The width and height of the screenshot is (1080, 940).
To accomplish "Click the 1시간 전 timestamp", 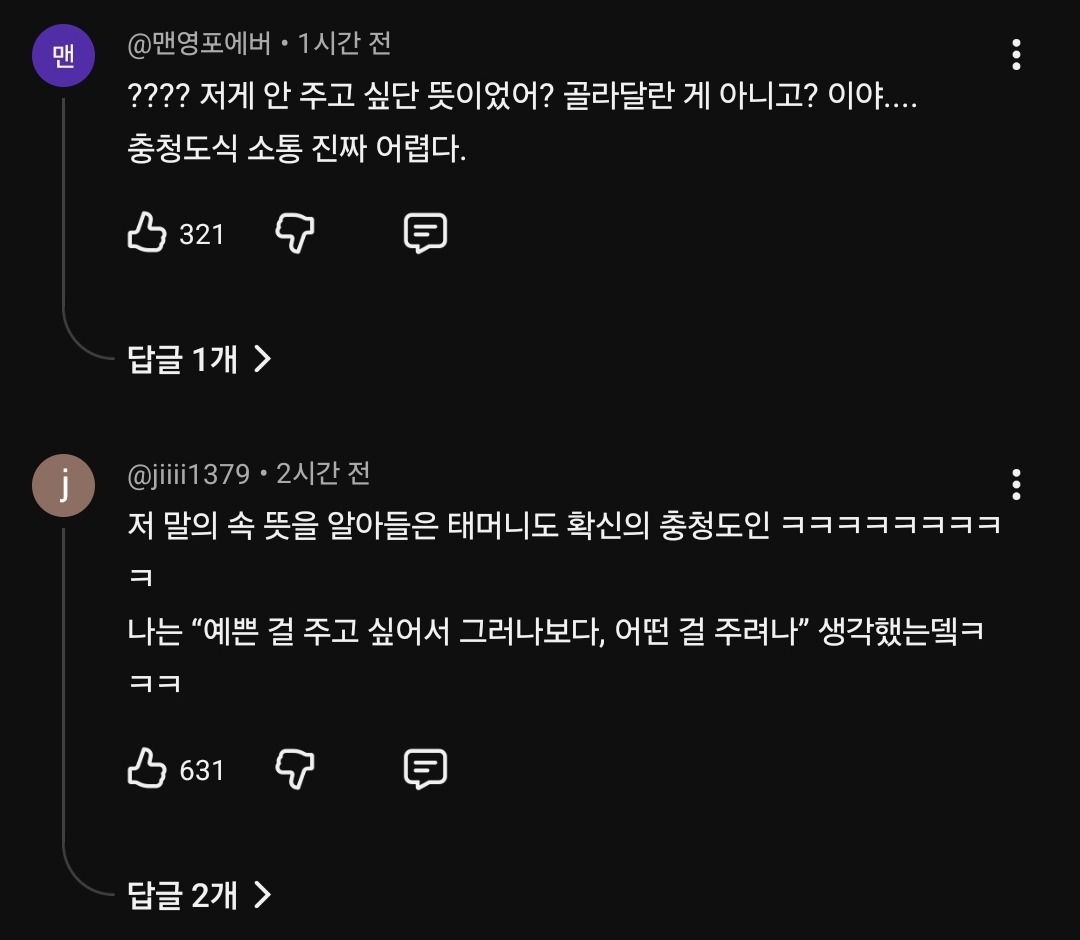I will (344, 44).
